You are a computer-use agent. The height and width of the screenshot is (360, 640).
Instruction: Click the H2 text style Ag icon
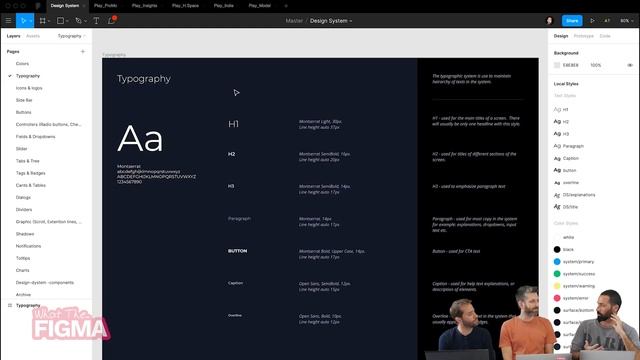click(557, 122)
